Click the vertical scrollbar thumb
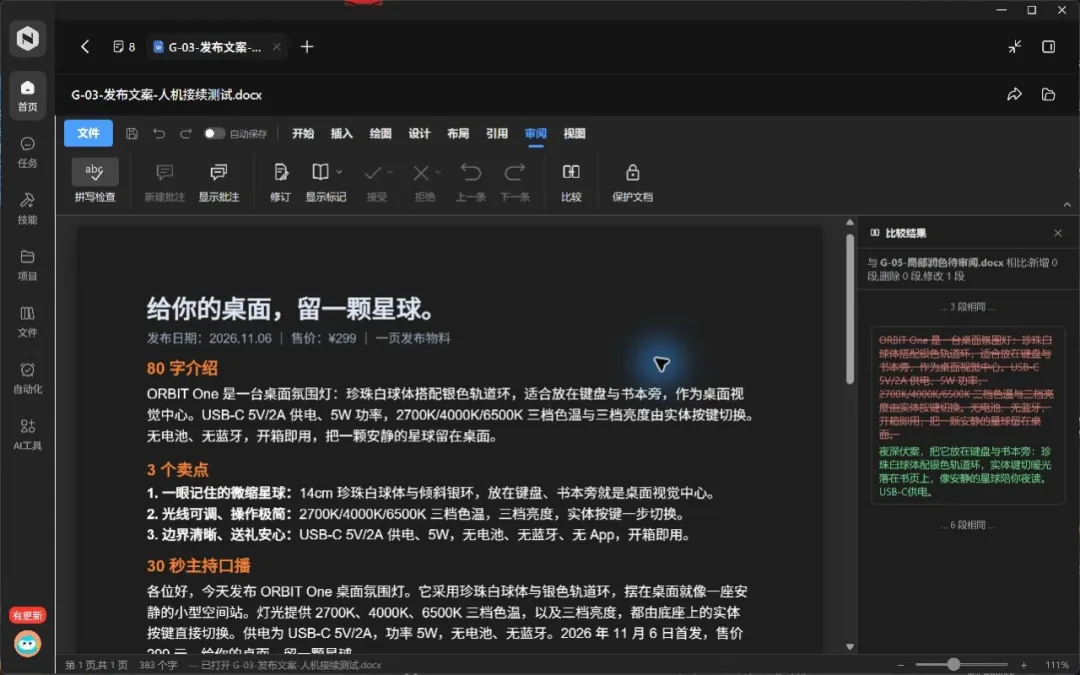 coord(850,309)
